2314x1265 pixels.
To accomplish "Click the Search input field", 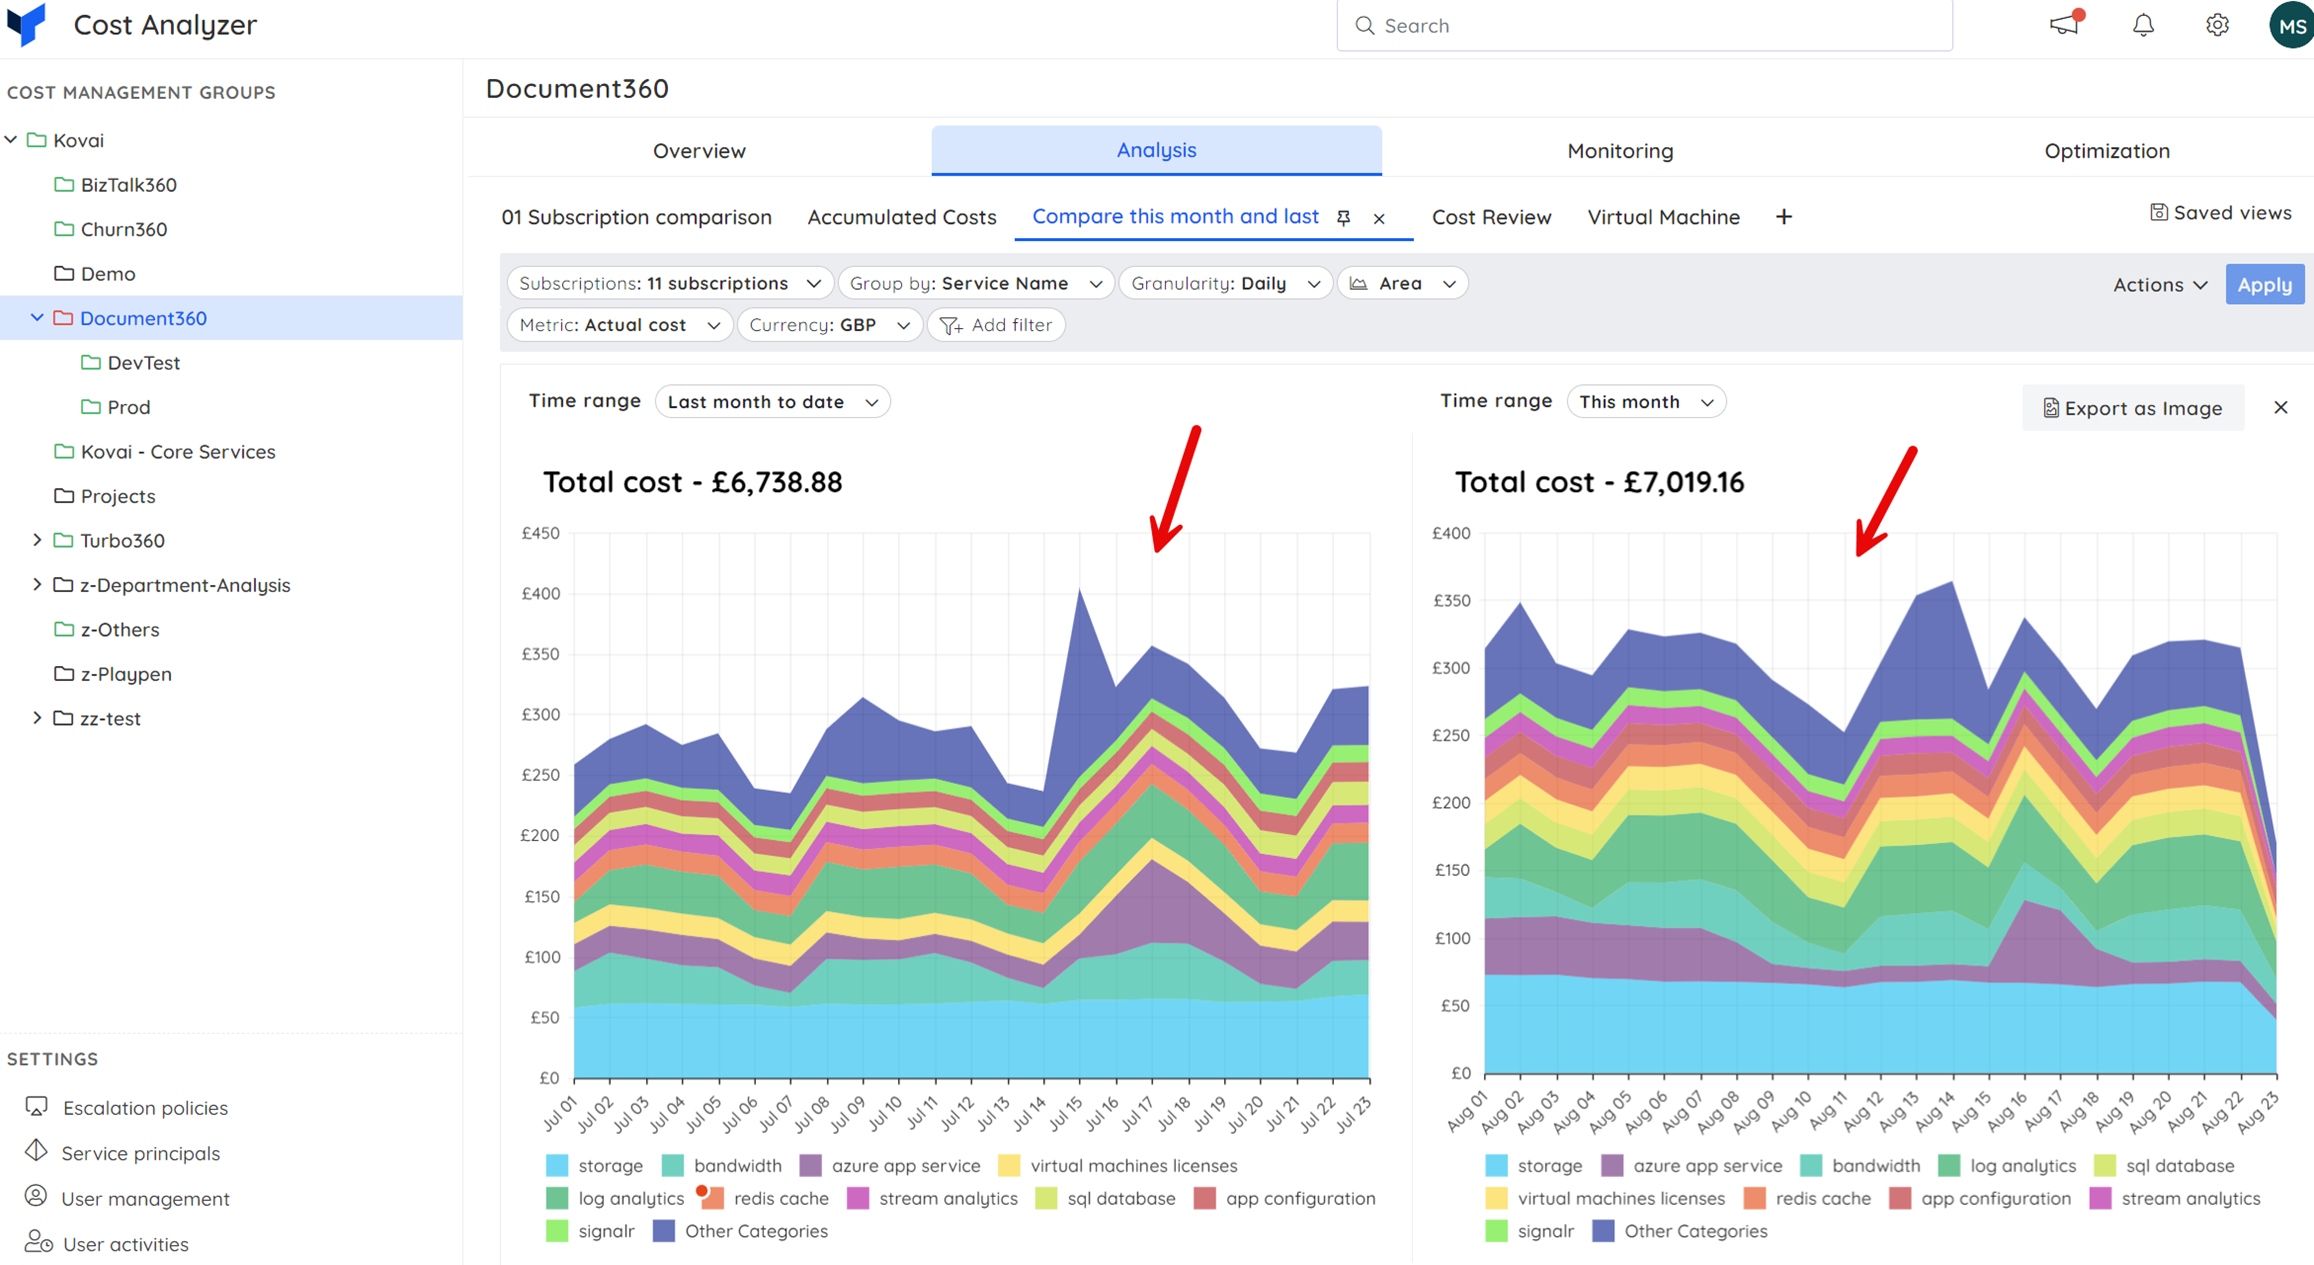I will 1644,25.
